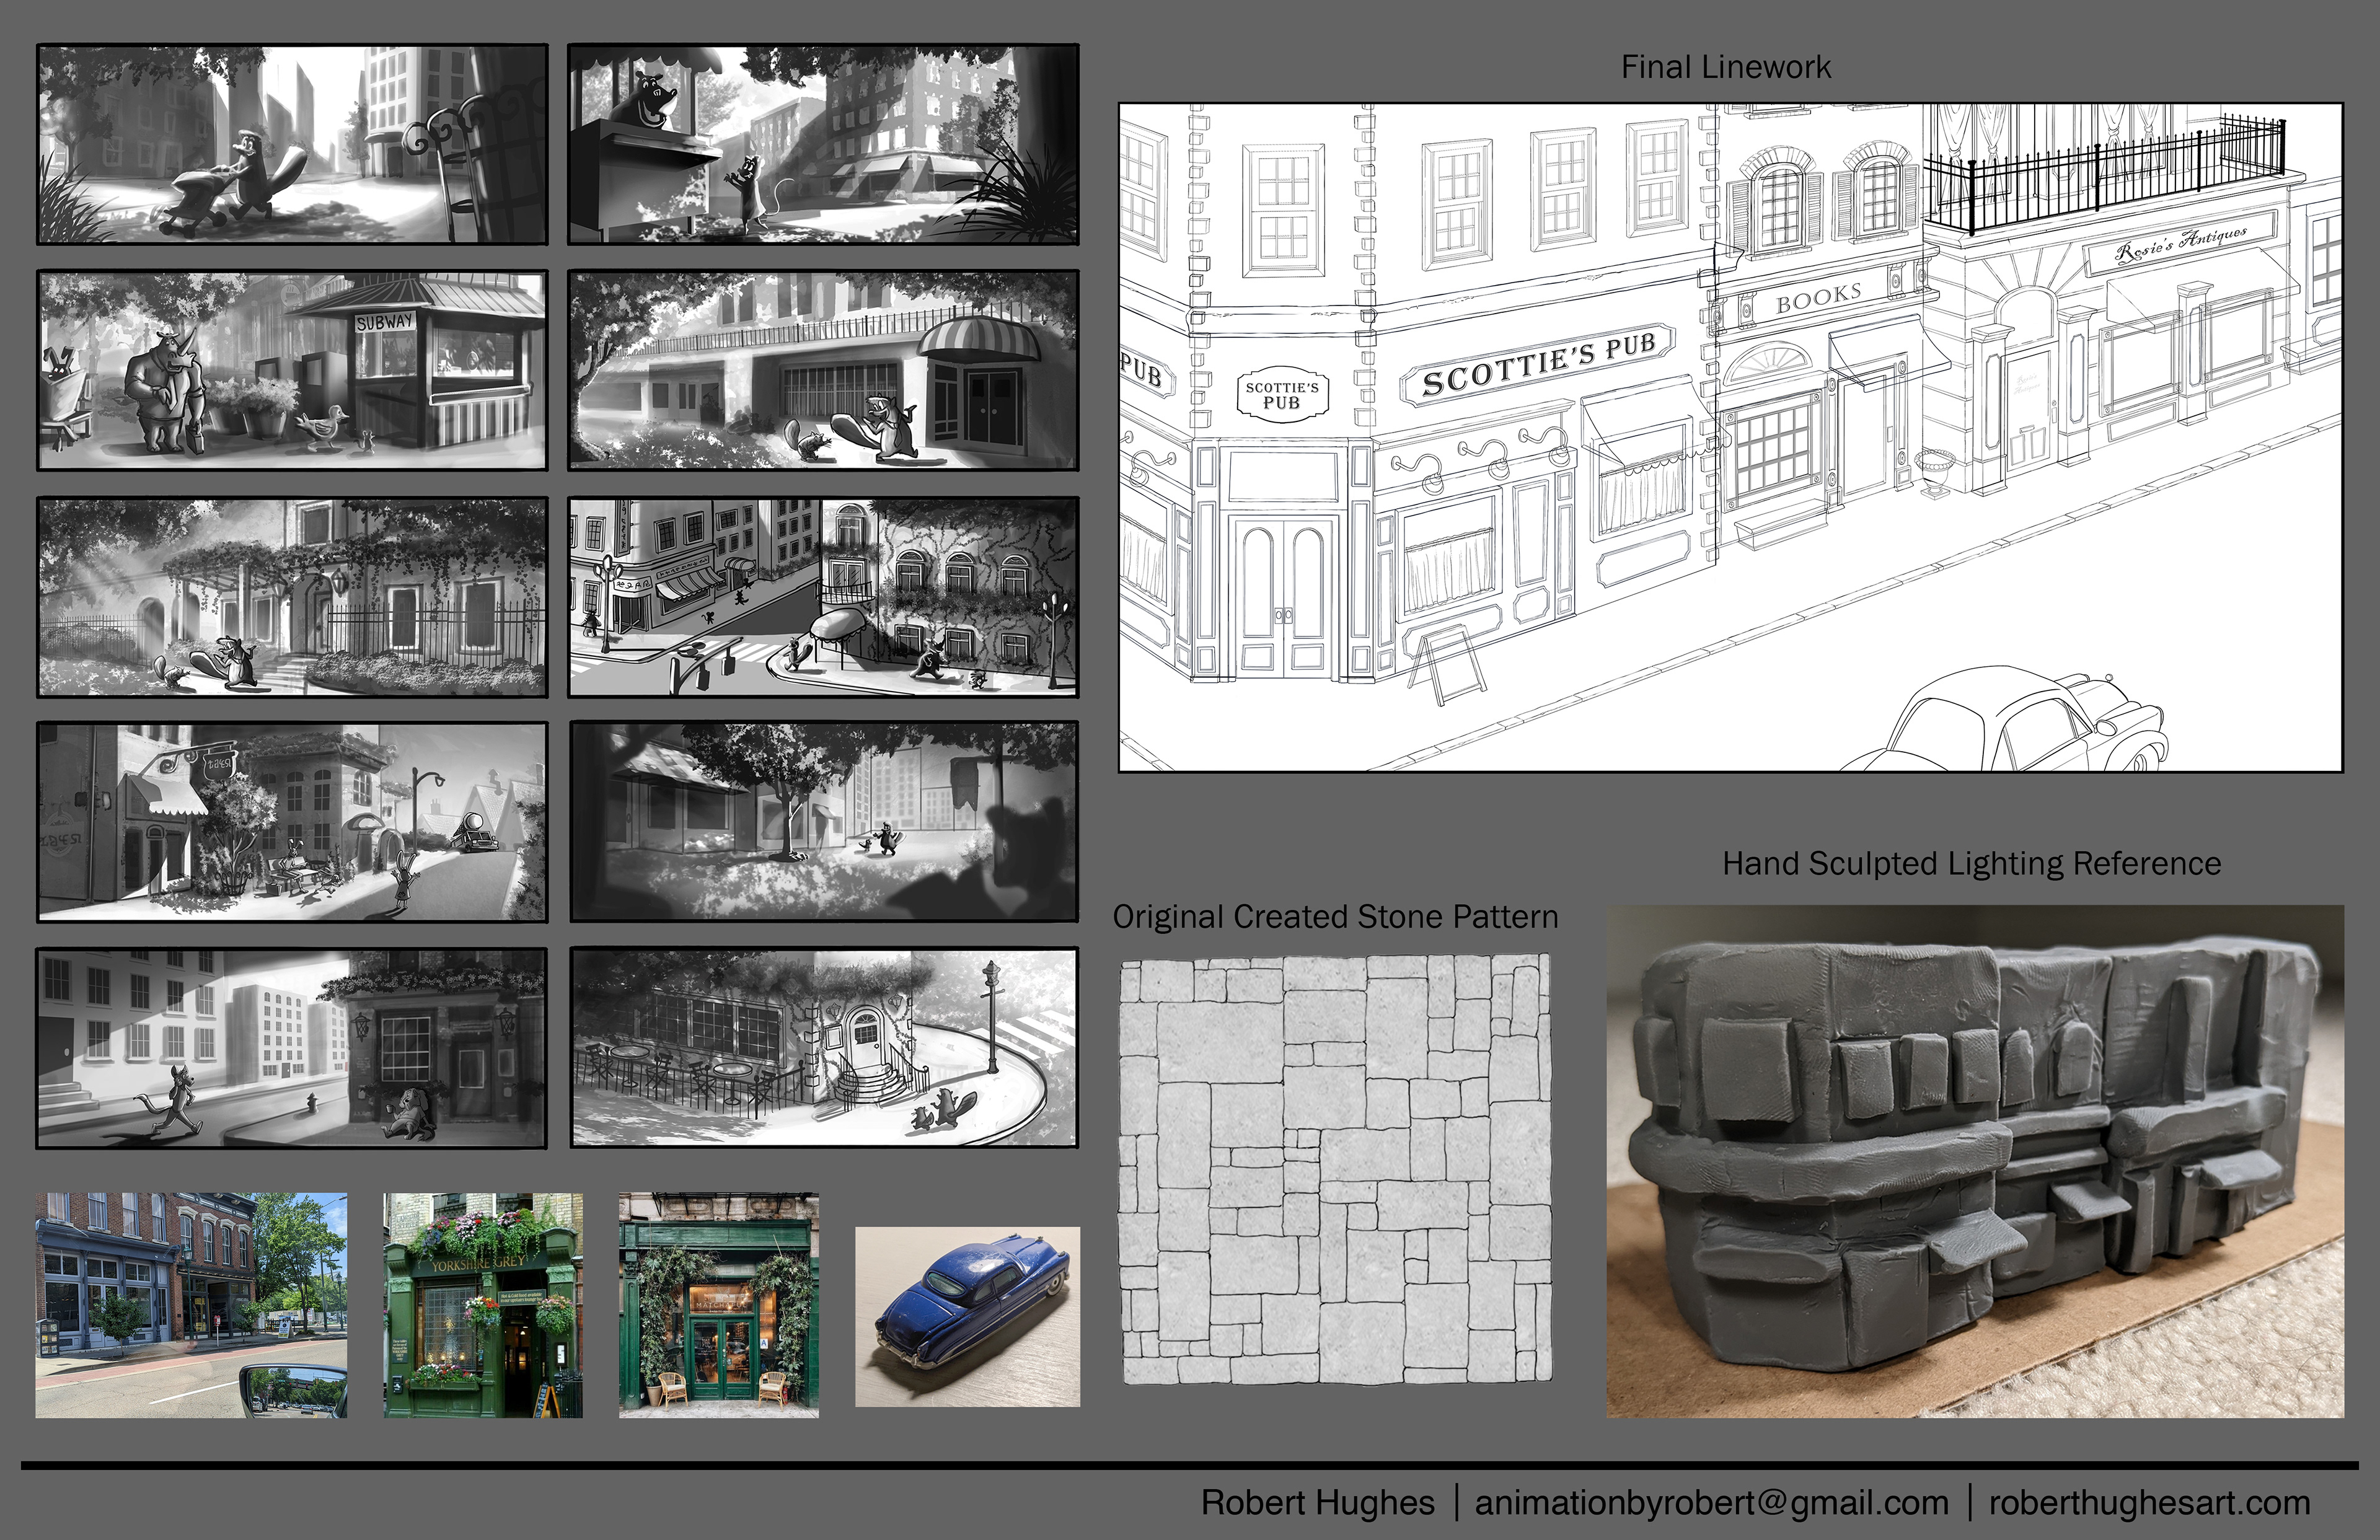Screen dimensions: 2380x1540
Task: Open the bear at ticket booth storyboard
Action: click(x=823, y=144)
